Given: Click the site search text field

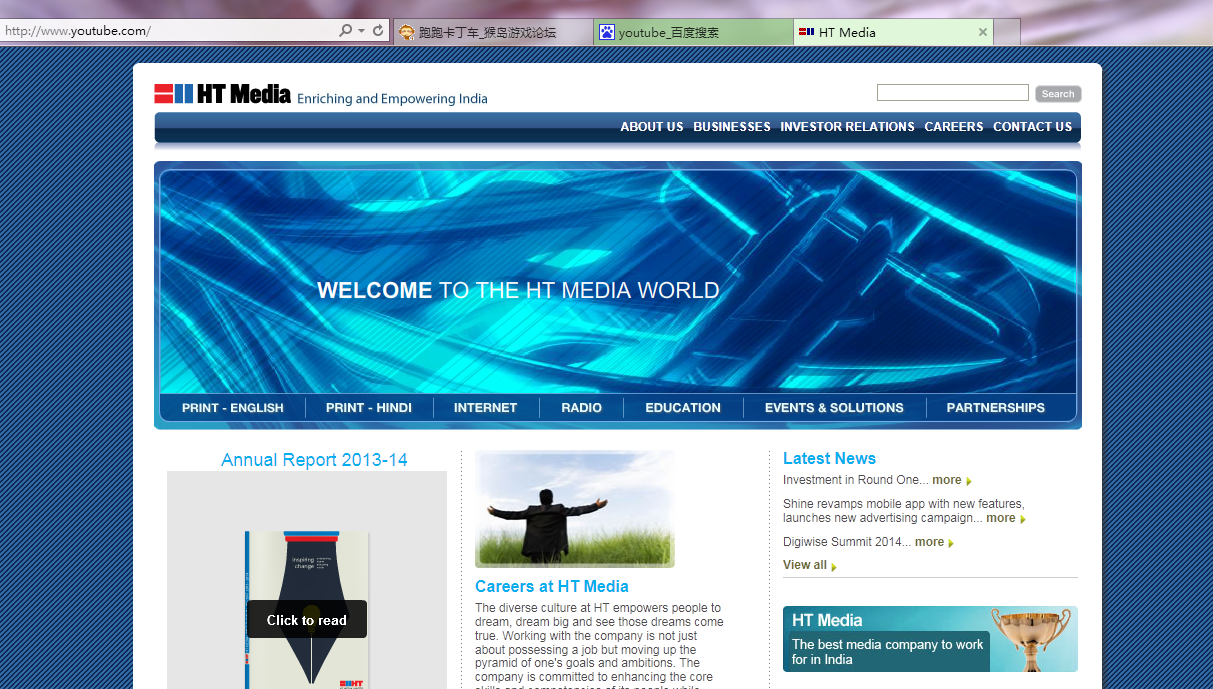Looking at the screenshot, I should tap(952, 93).
